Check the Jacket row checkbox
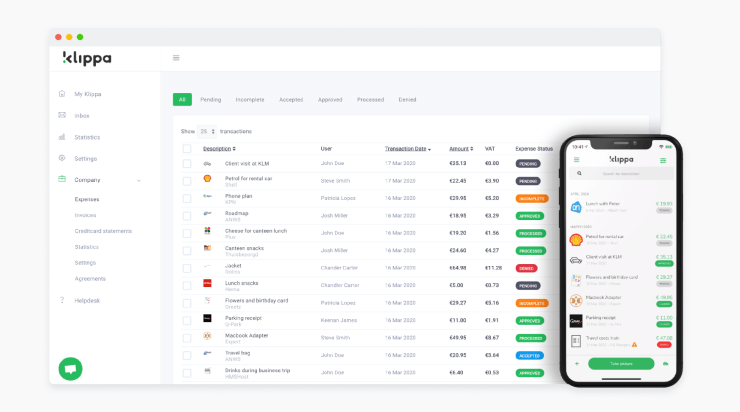 (x=187, y=269)
